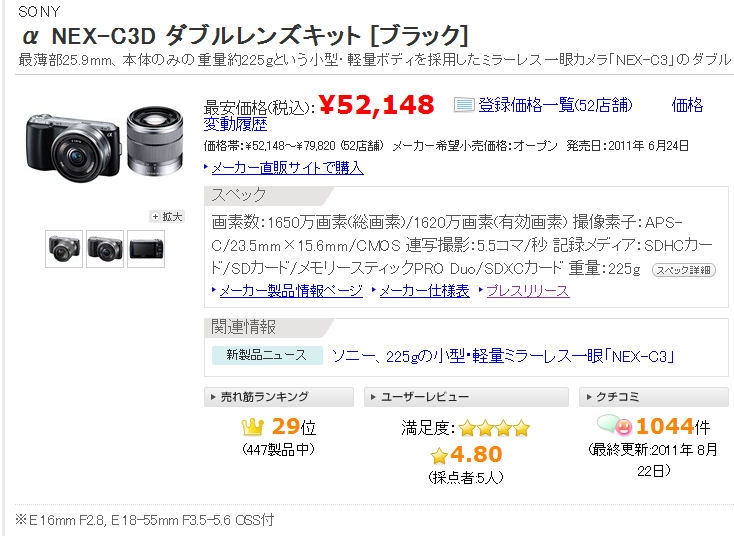Open the ユーザーレビュー section header
734x536 pixels.
(466, 397)
